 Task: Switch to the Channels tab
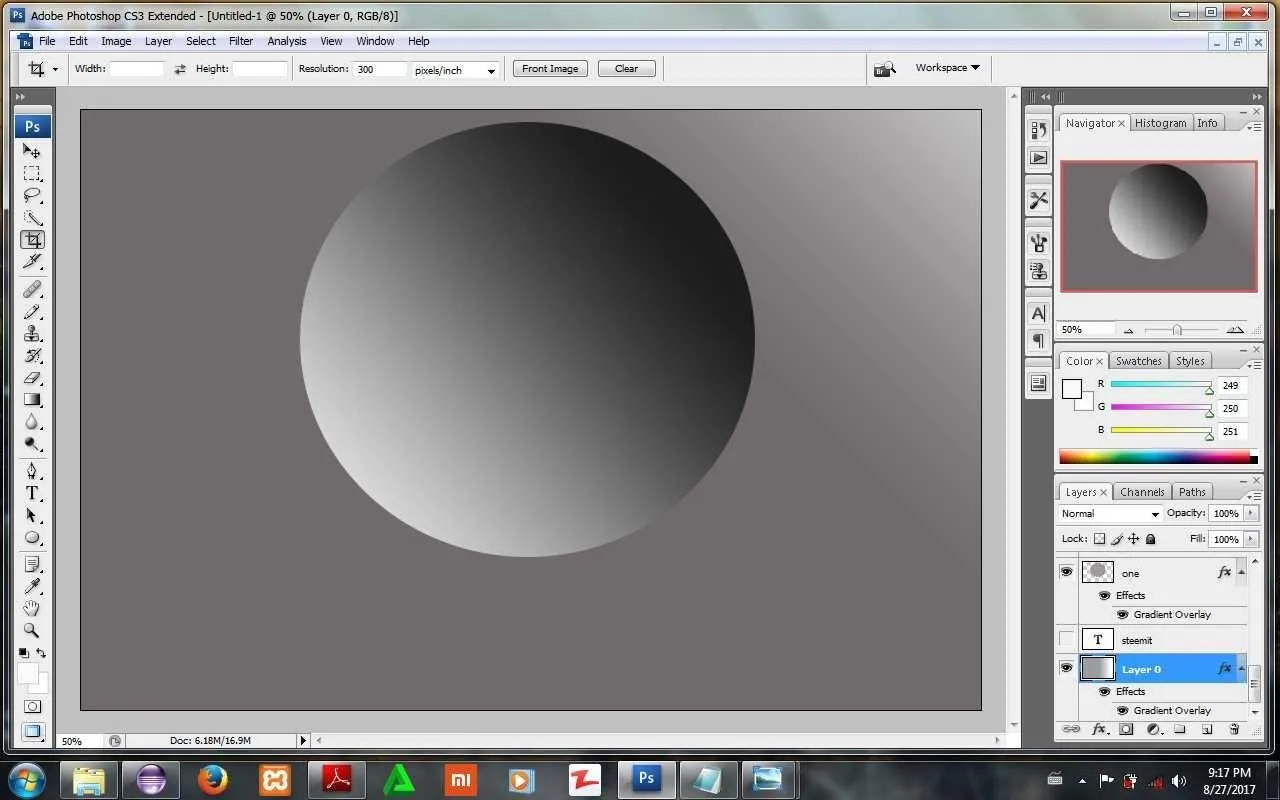[x=1142, y=492]
